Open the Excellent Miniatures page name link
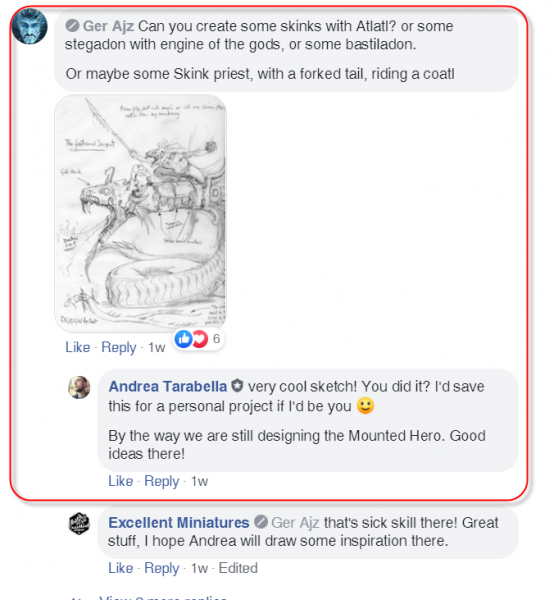This screenshot has width=554, height=600. click(179, 523)
